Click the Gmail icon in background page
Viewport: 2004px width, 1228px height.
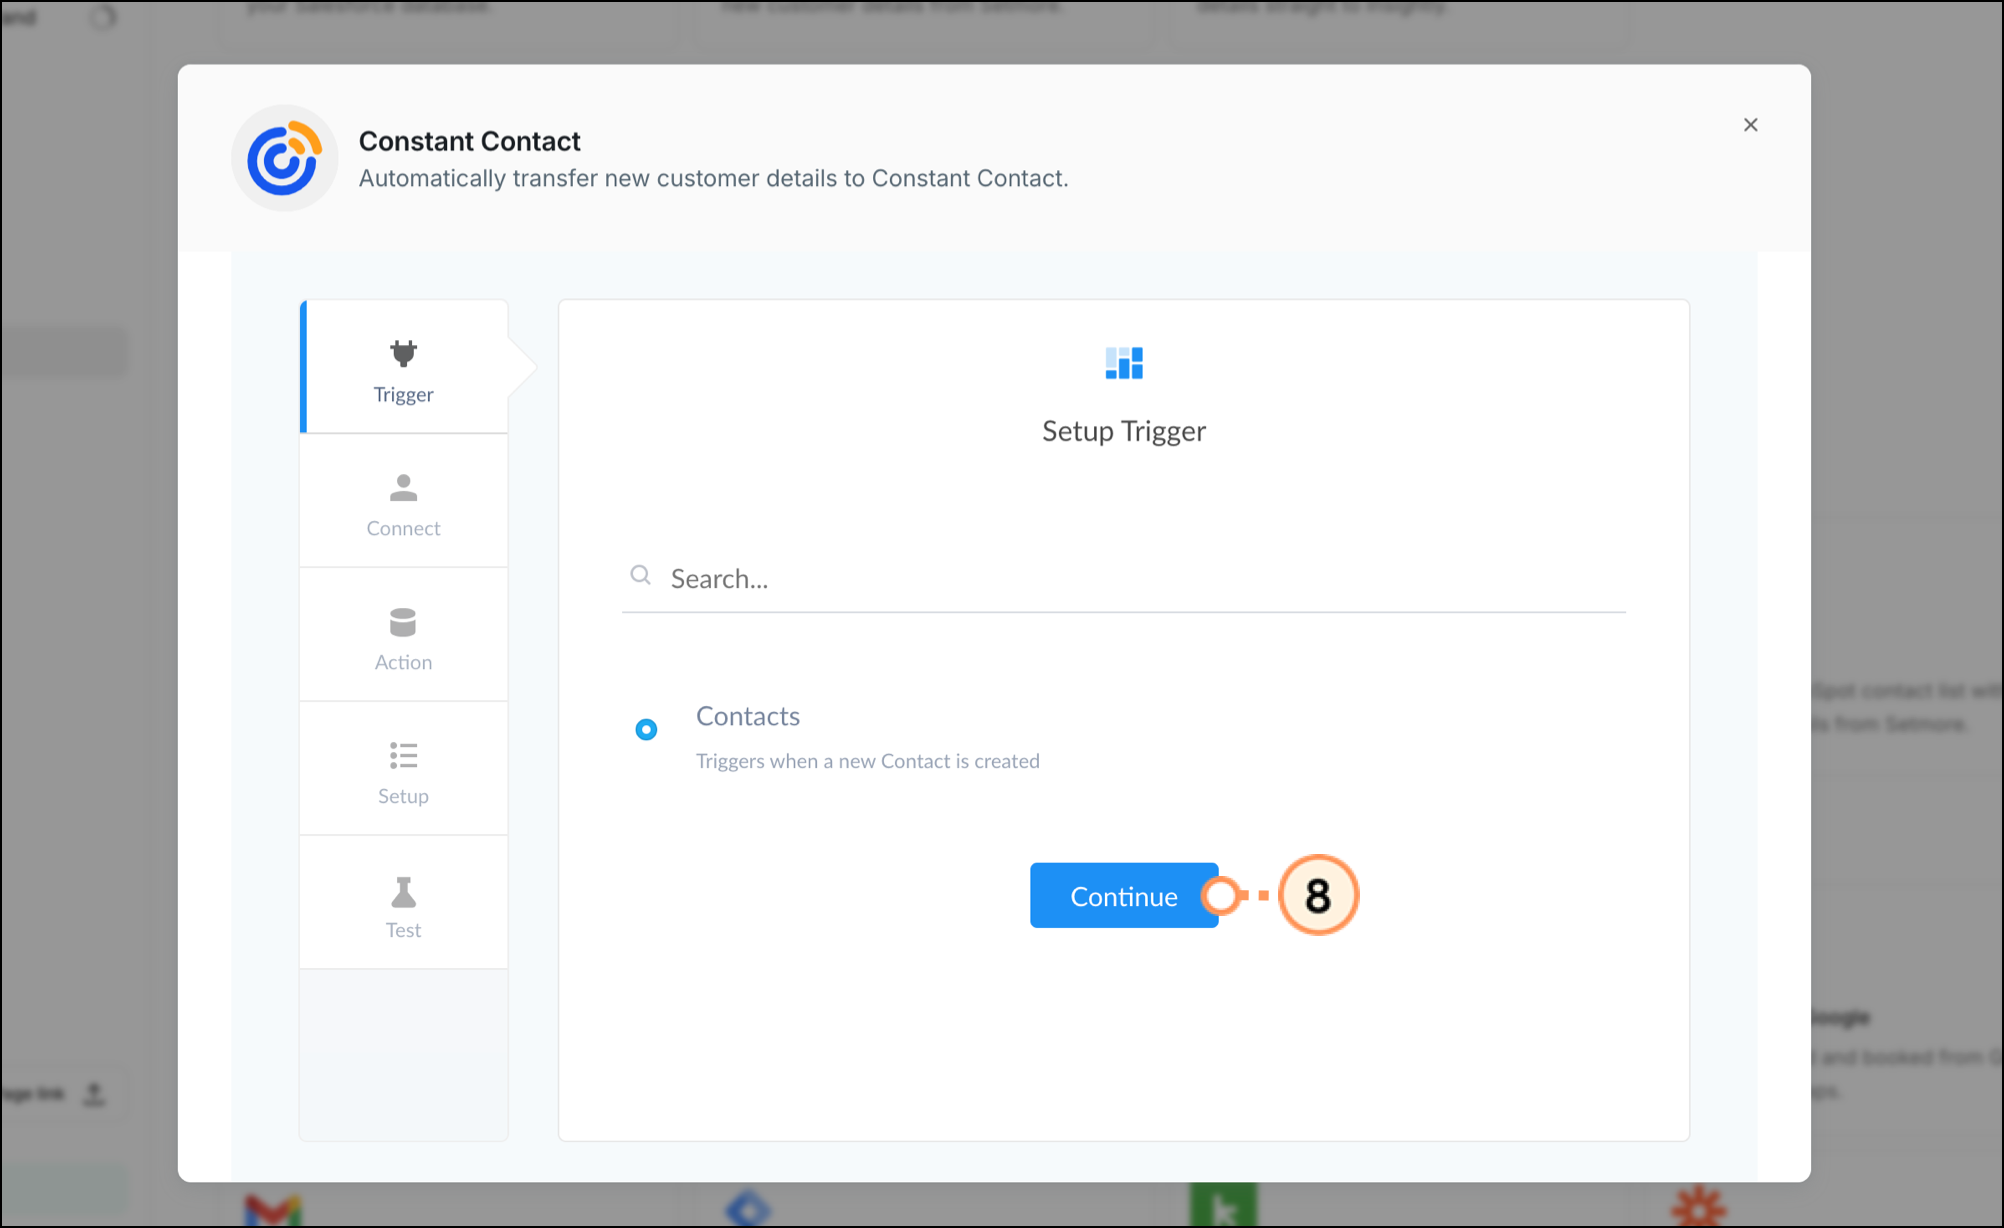coord(273,1210)
